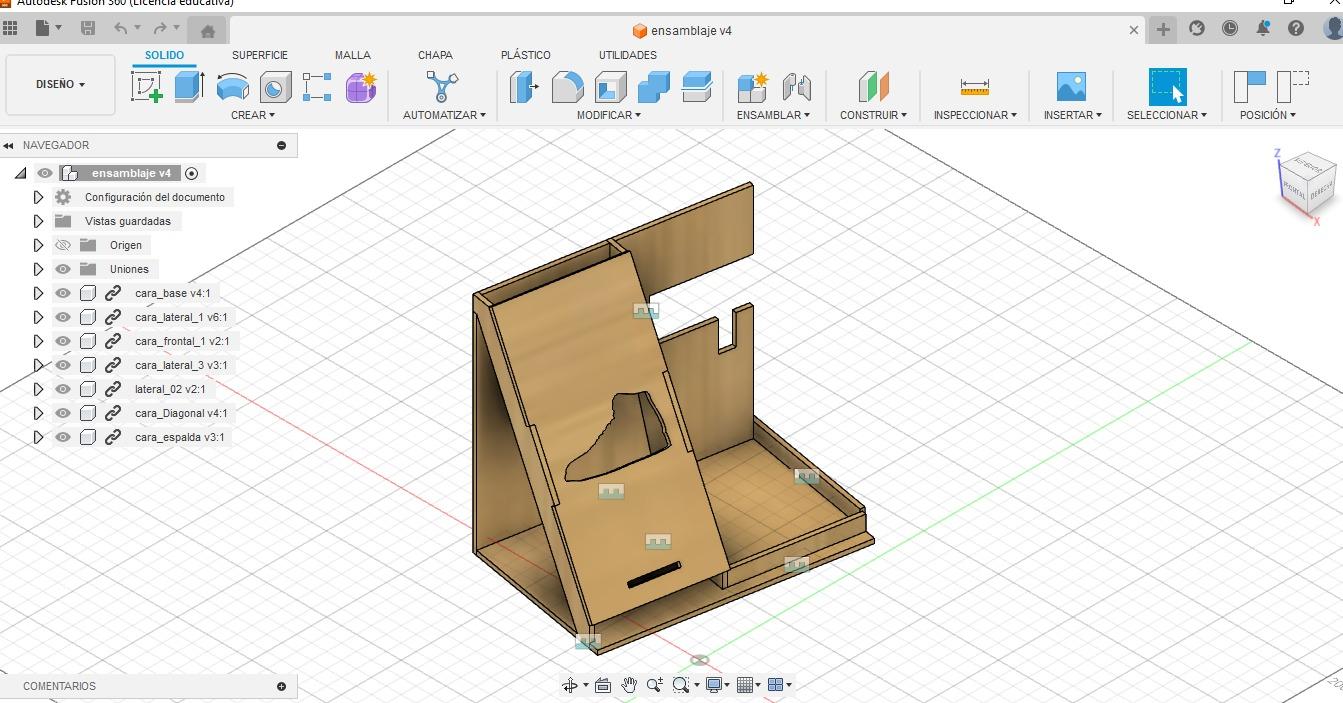Collapse the NAVEGADOR panel
The width and height of the screenshot is (1343, 703).
[9, 145]
